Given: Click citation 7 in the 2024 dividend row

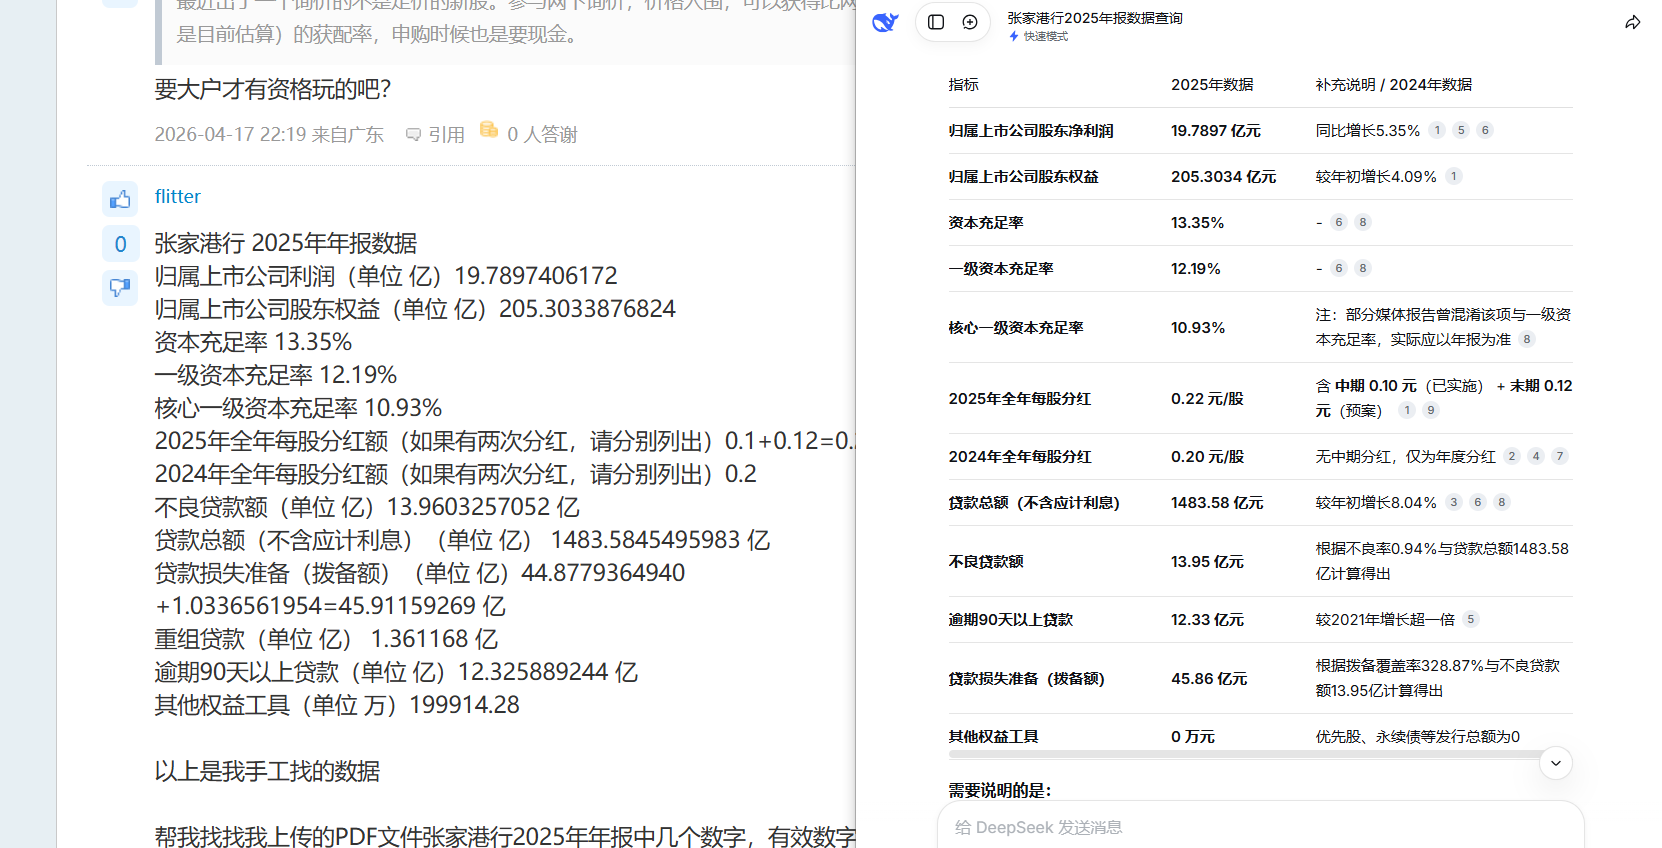Looking at the screenshot, I should 1560,456.
